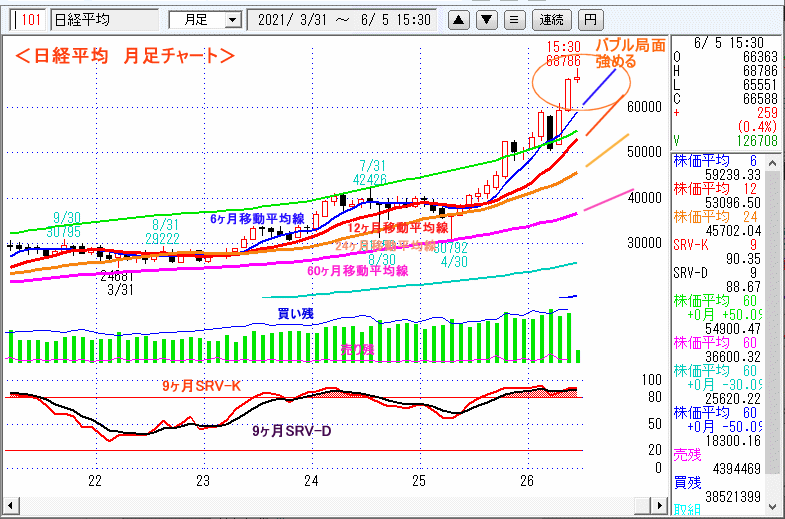The height and width of the screenshot is (519, 785).
Task: Click the 連続 button
Action: tap(552, 20)
